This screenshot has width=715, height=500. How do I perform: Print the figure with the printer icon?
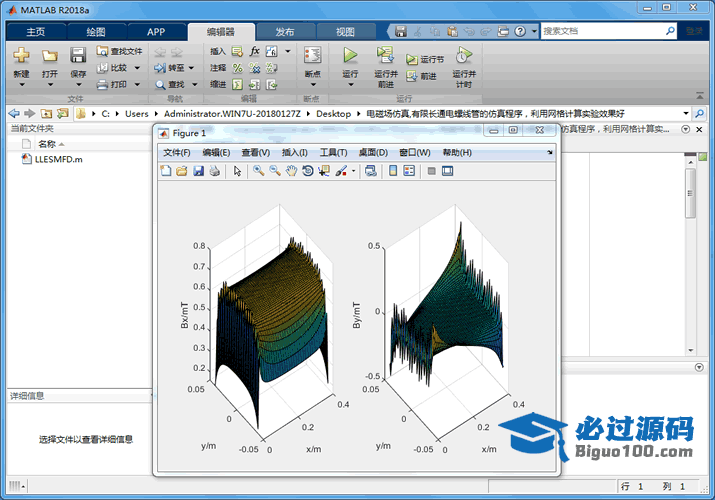(215, 171)
